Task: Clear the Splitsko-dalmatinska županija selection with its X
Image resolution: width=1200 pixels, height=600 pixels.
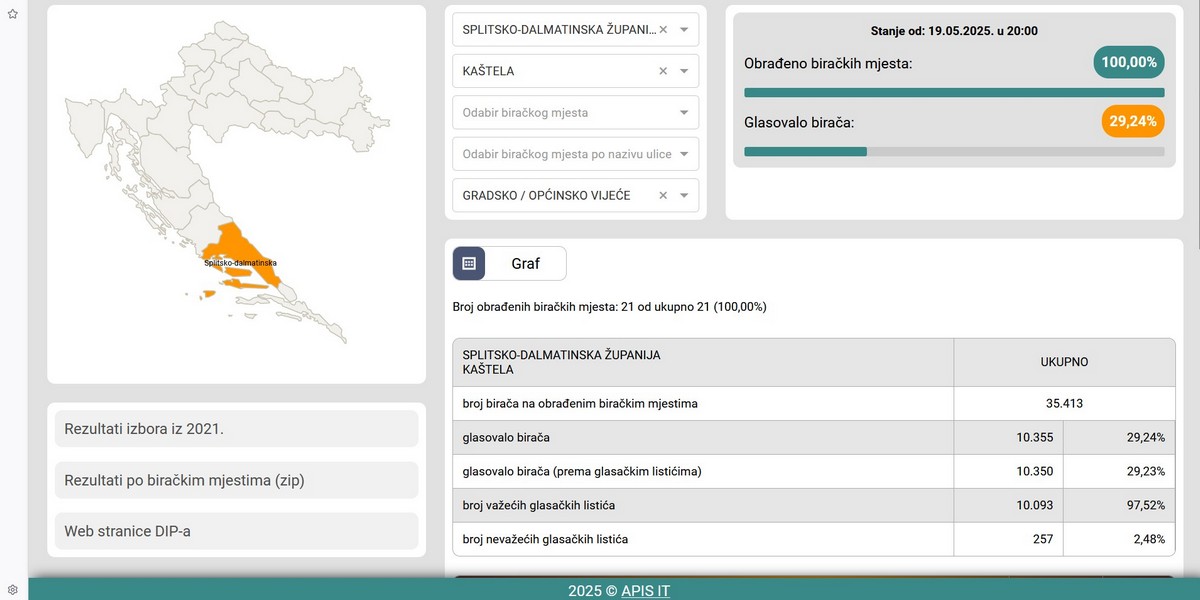Action: coord(662,29)
